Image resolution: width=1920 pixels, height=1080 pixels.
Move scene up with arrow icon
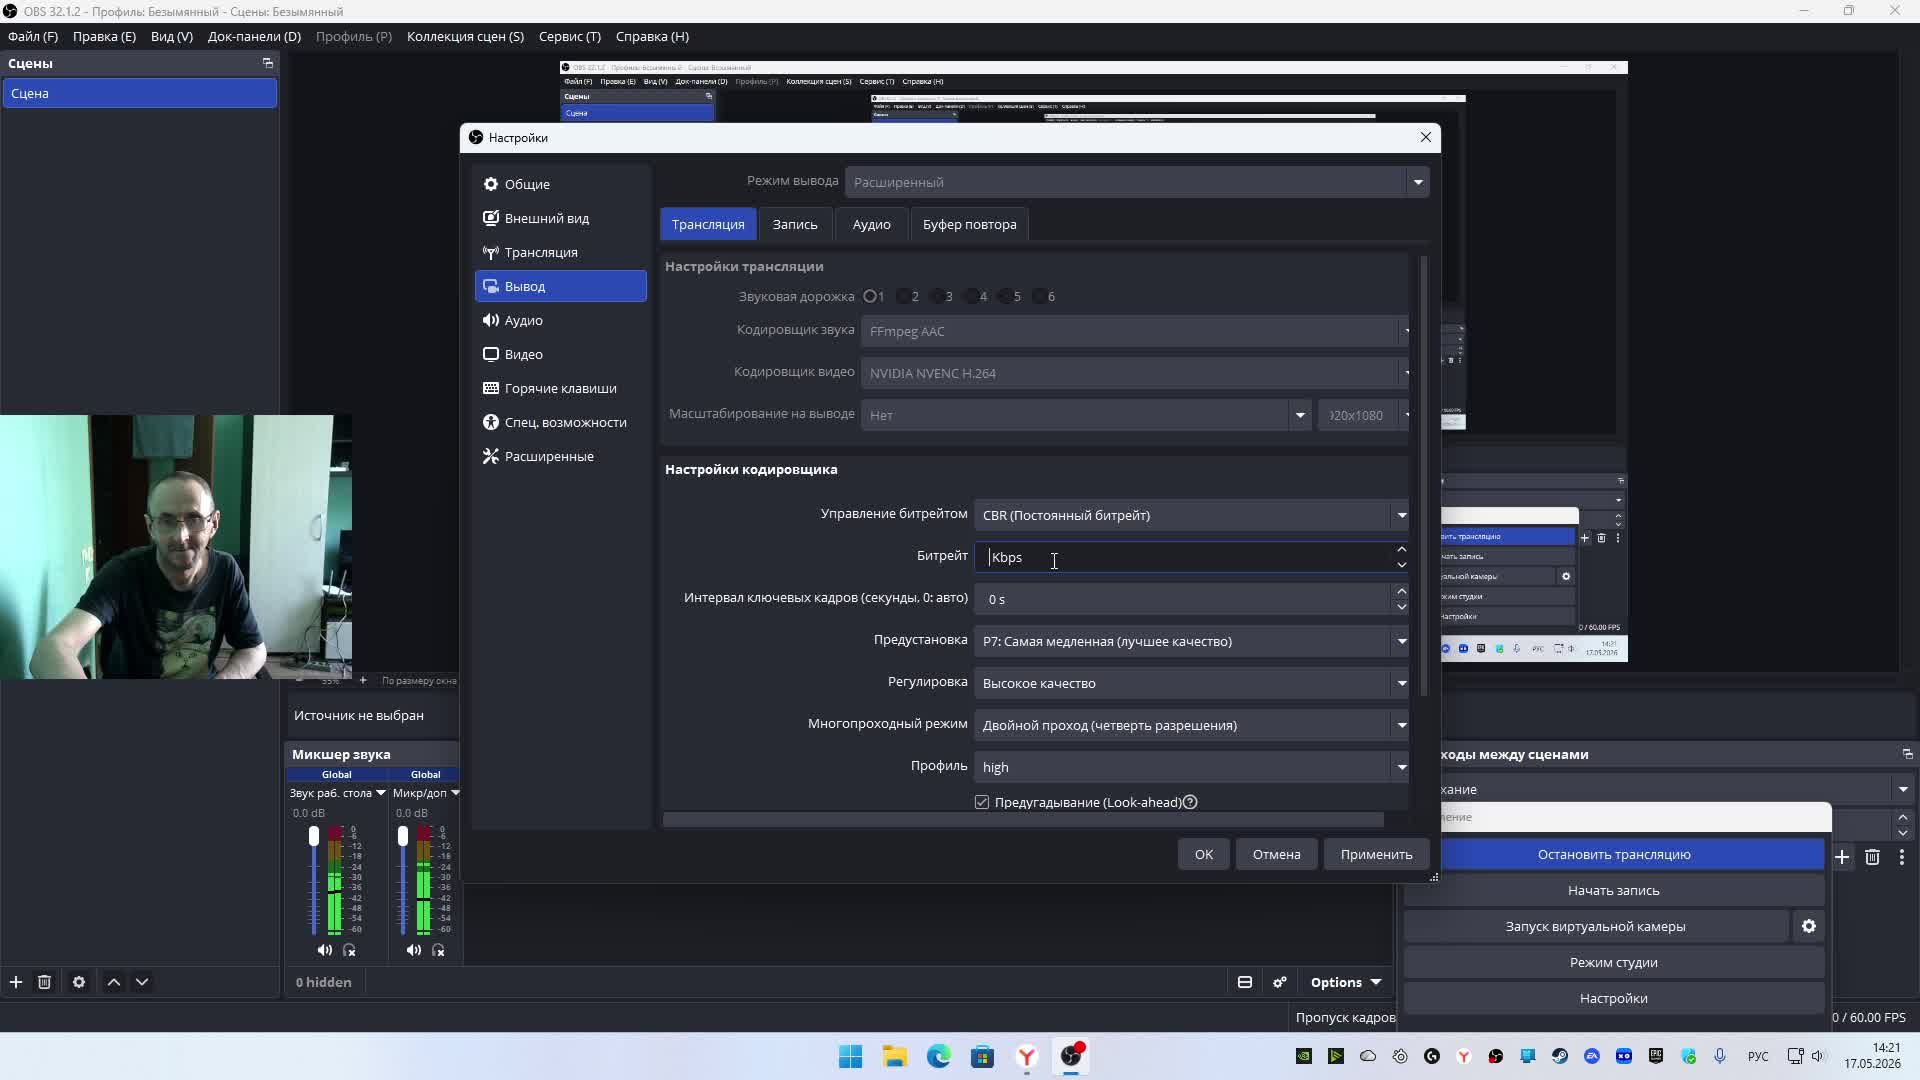point(114,982)
